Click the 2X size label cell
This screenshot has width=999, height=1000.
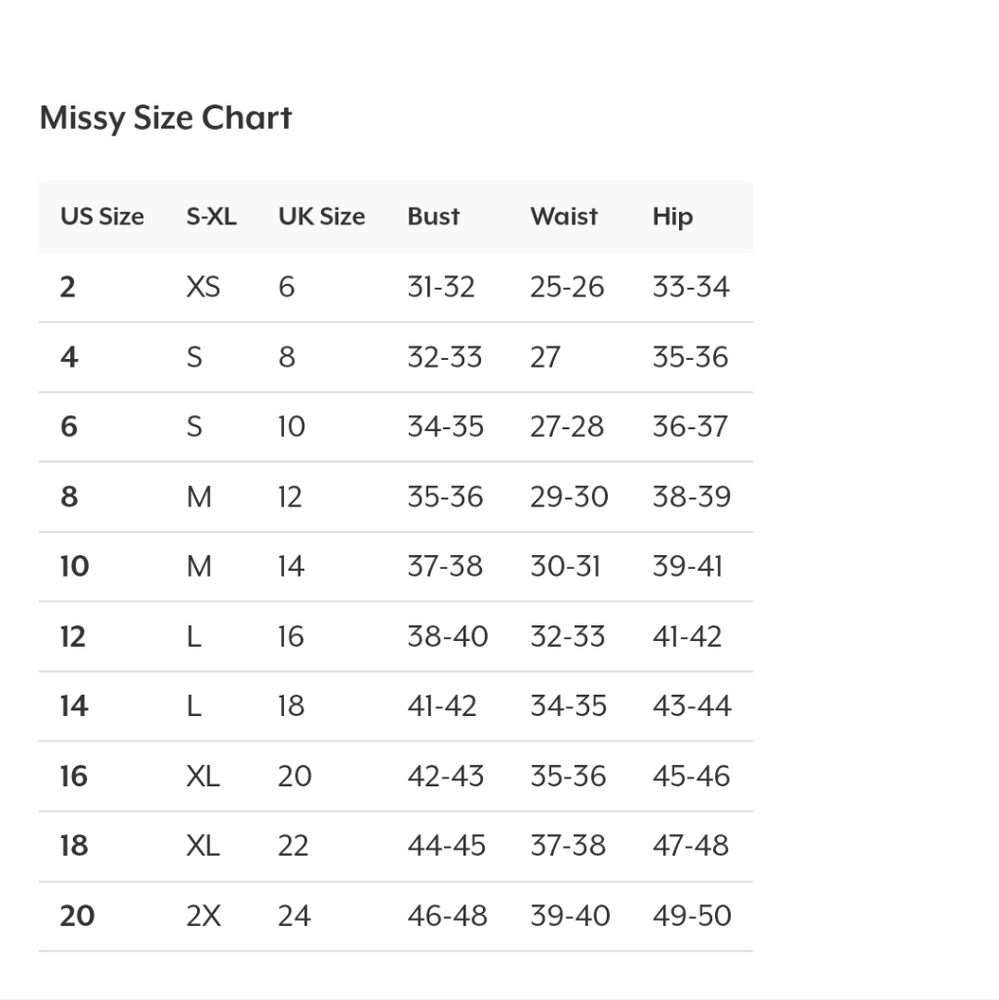(x=203, y=916)
